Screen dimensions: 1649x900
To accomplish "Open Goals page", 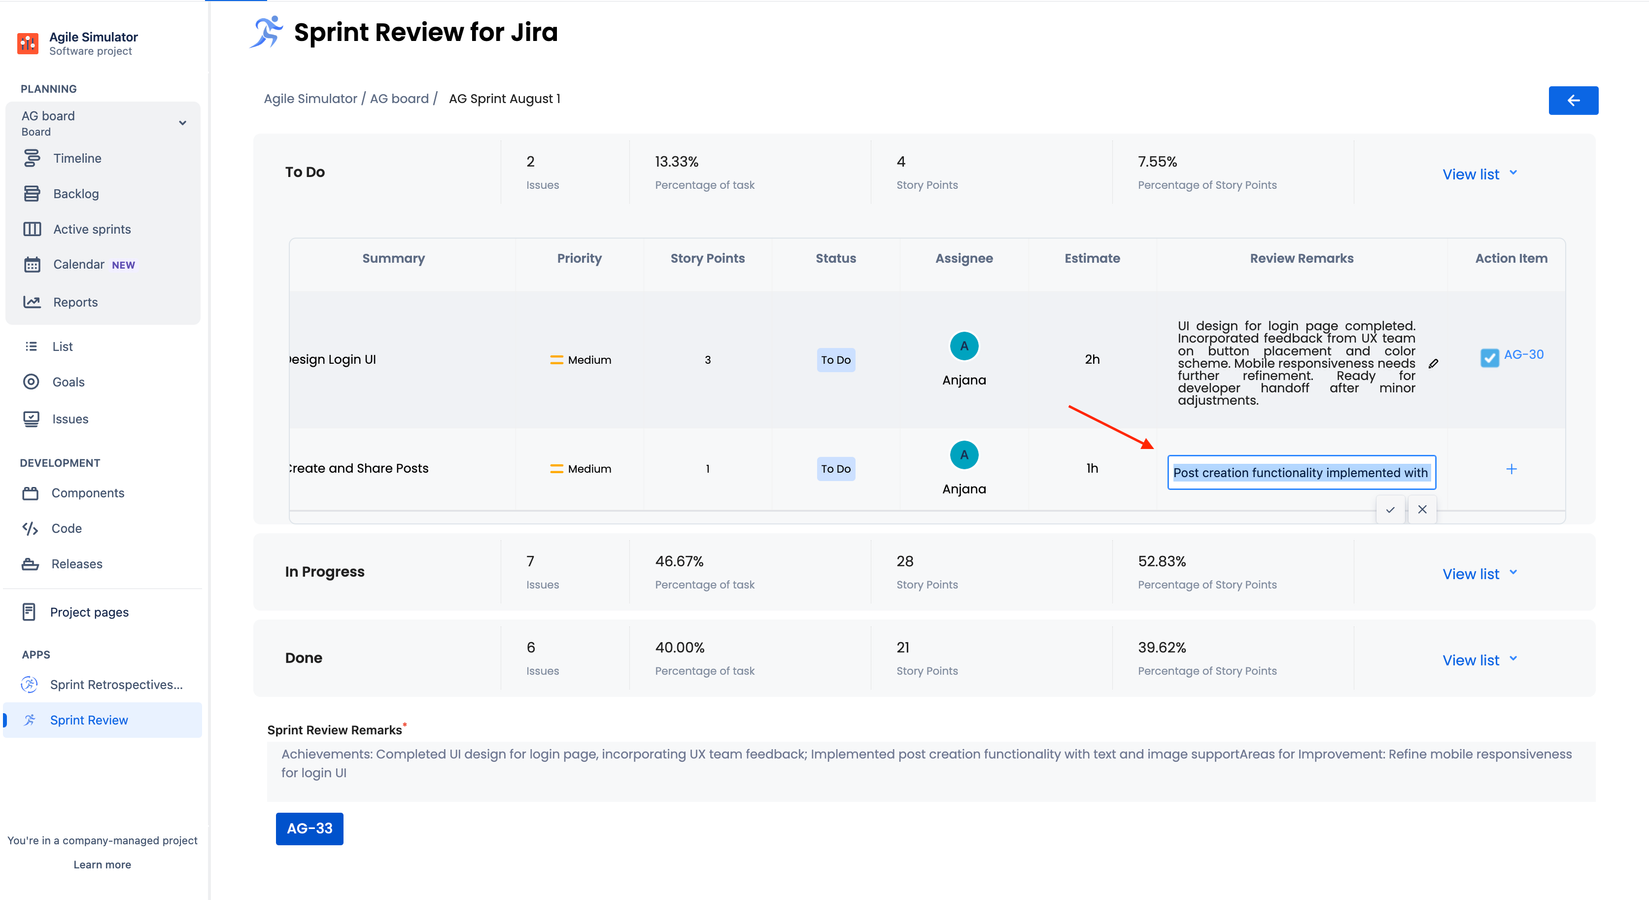I will [x=68, y=382].
